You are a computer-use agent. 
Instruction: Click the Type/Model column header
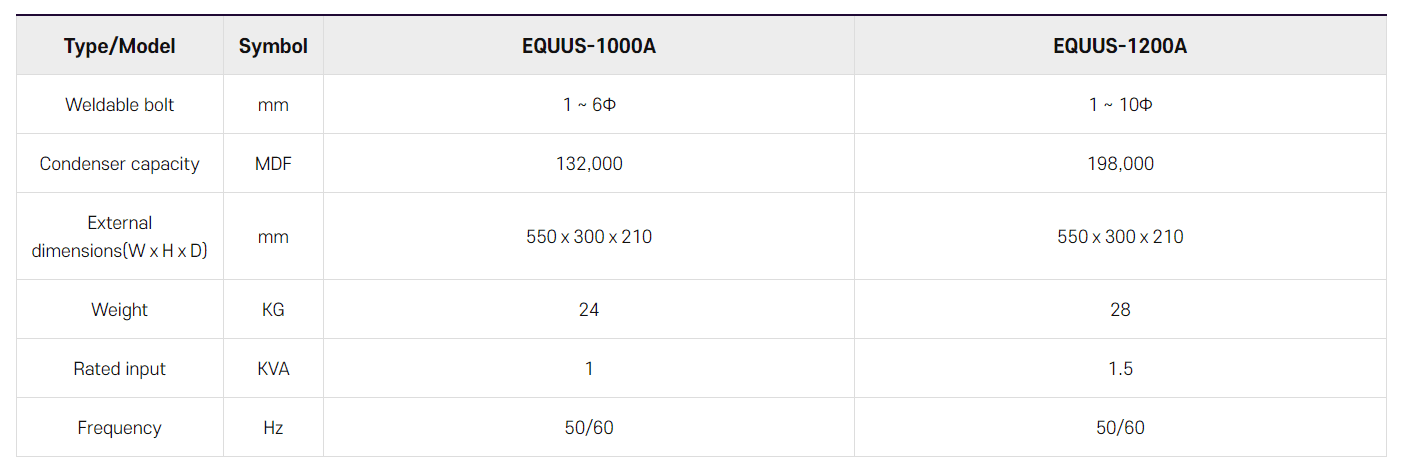pos(119,46)
